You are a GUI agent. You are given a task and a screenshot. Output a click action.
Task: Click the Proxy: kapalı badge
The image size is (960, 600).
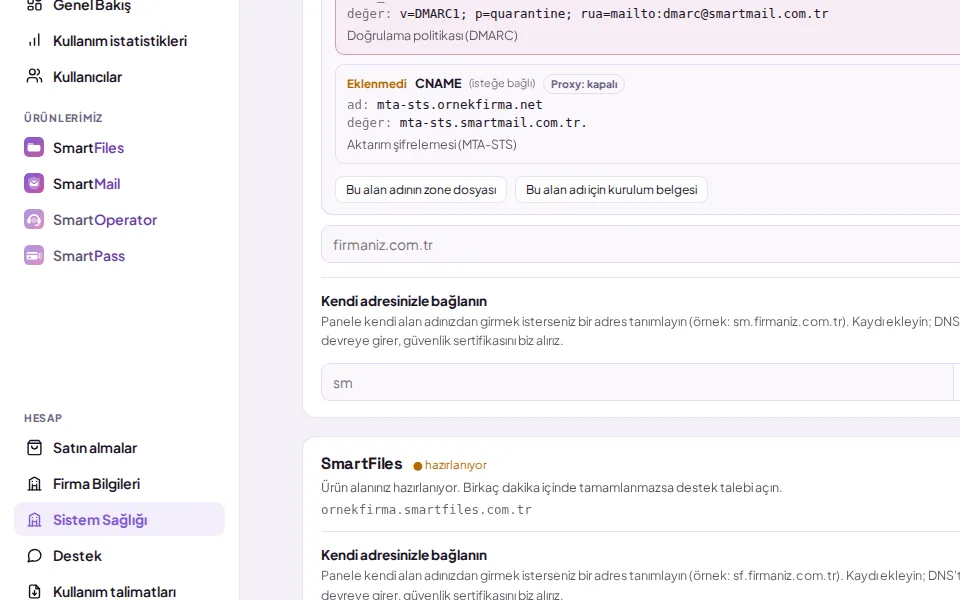pyautogui.click(x=584, y=84)
